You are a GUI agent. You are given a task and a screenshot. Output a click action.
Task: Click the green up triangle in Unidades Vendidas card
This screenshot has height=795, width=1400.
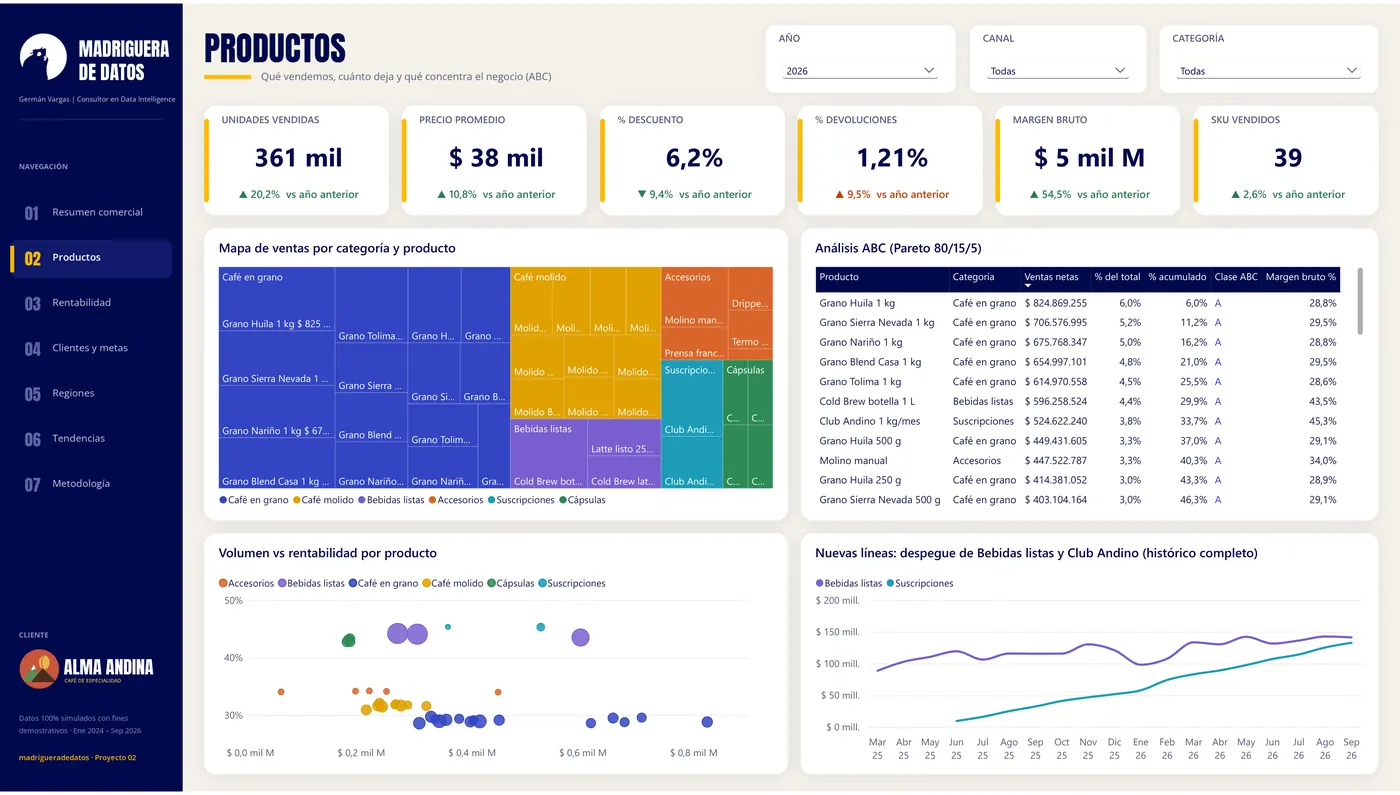[x=243, y=194]
